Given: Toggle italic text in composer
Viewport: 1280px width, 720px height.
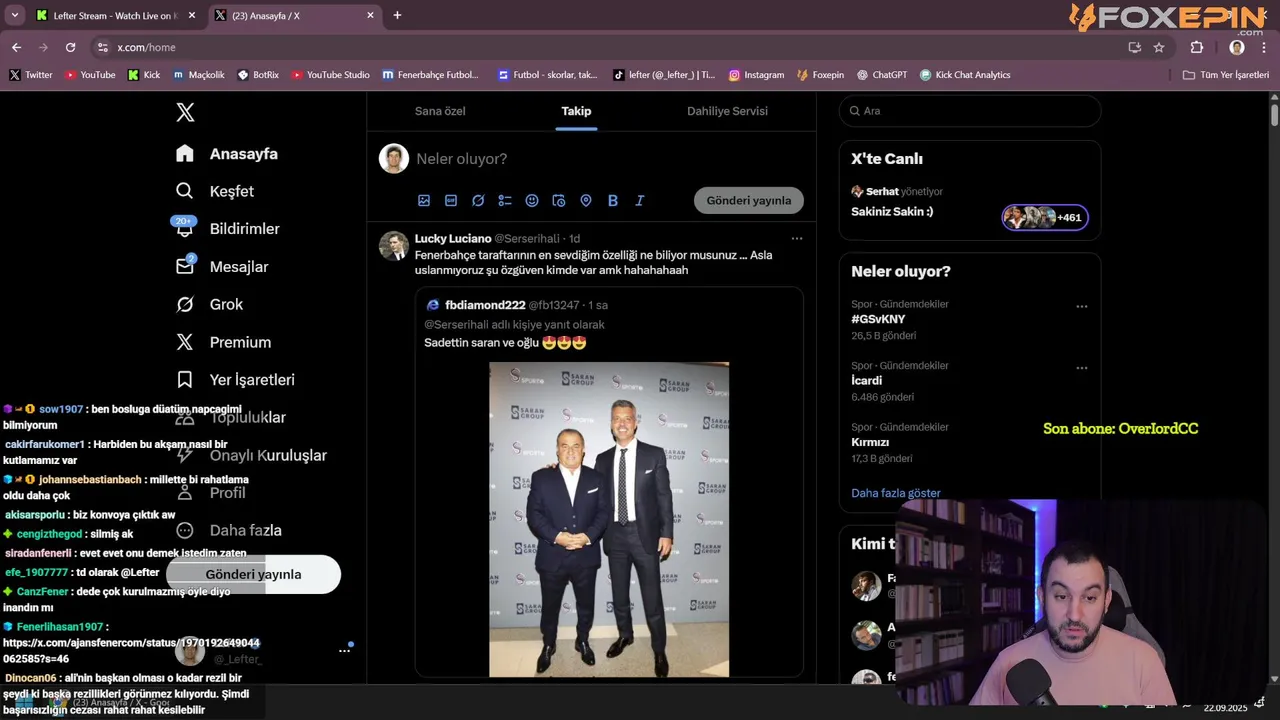Looking at the screenshot, I should point(640,200).
